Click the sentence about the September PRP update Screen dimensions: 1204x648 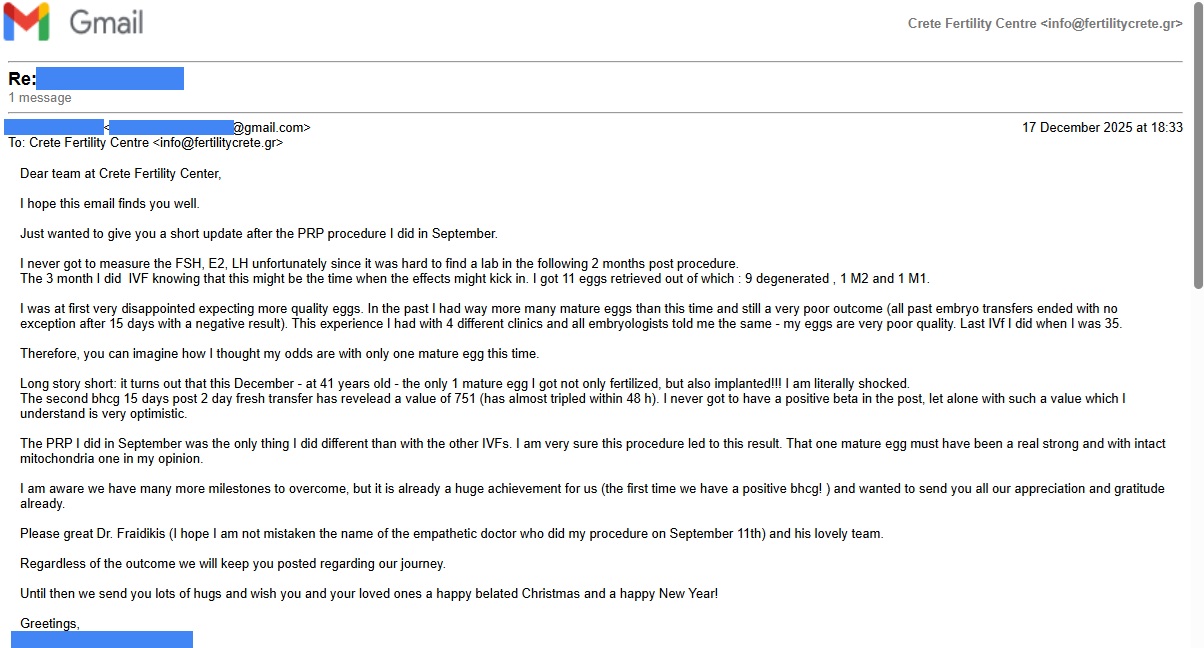click(x=258, y=234)
